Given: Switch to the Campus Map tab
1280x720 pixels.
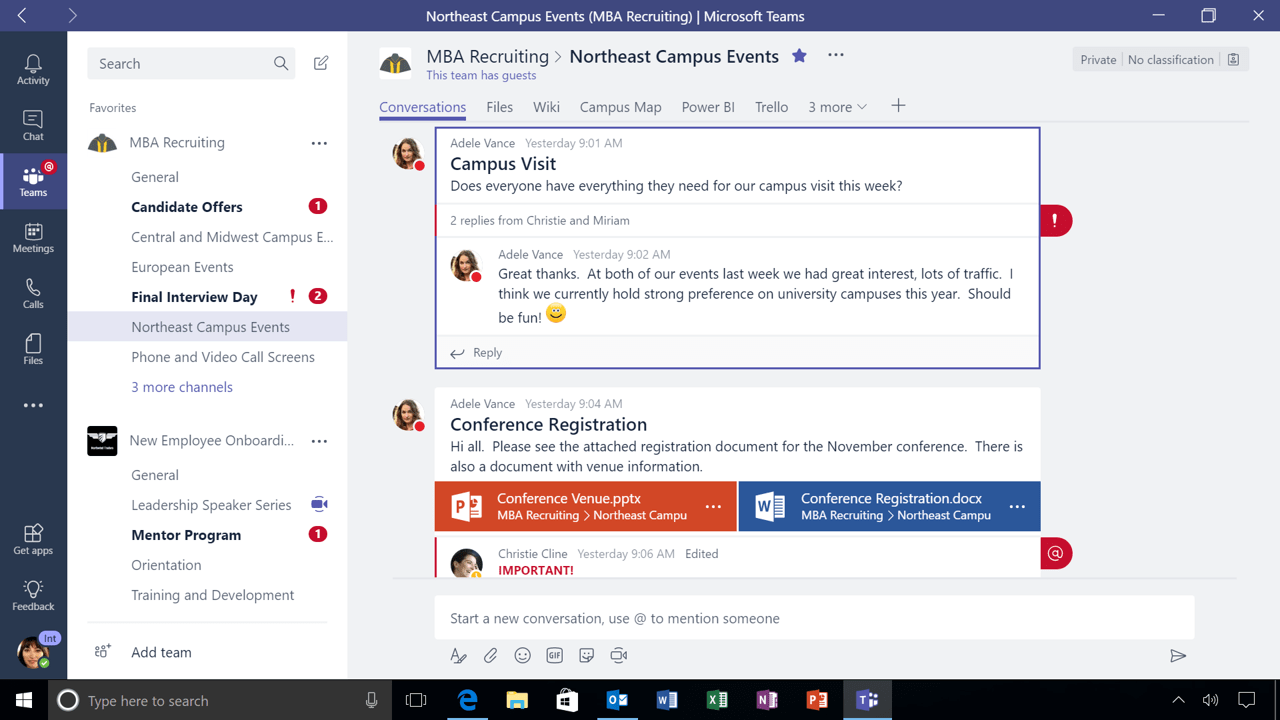Looking at the screenshot, I should click(620, 106).
